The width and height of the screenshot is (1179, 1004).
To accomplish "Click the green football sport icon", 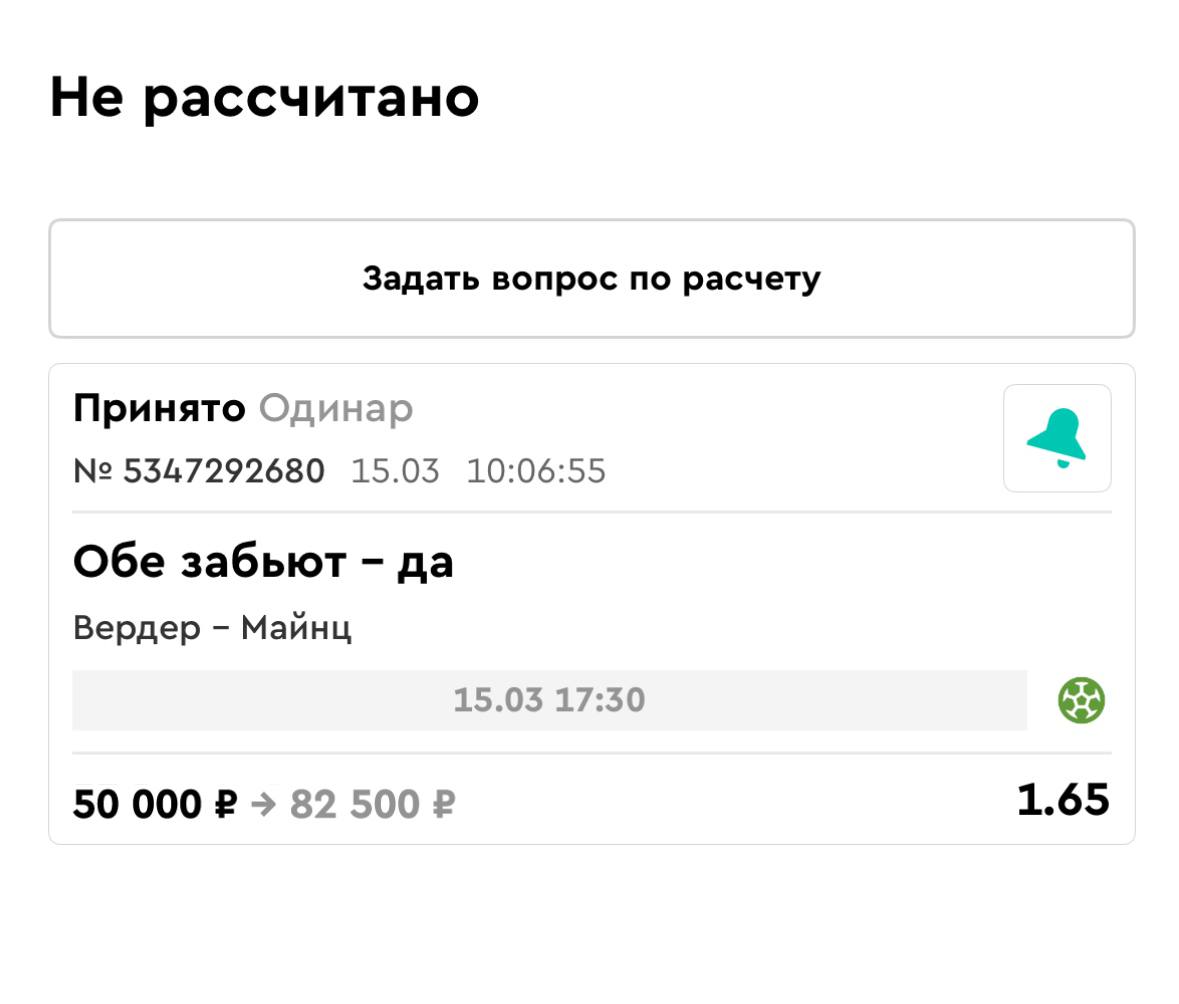I will [x=1081, y=700].
